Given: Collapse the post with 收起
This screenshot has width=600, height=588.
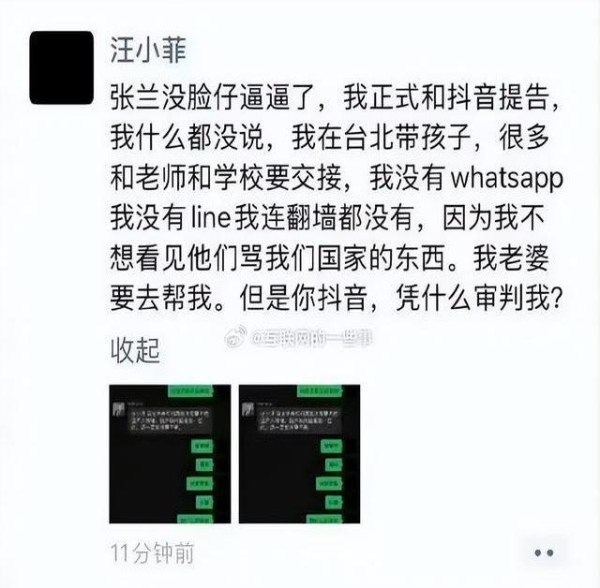Looking at the screenshot, I should pyautogui.click(x=135, y=351).
